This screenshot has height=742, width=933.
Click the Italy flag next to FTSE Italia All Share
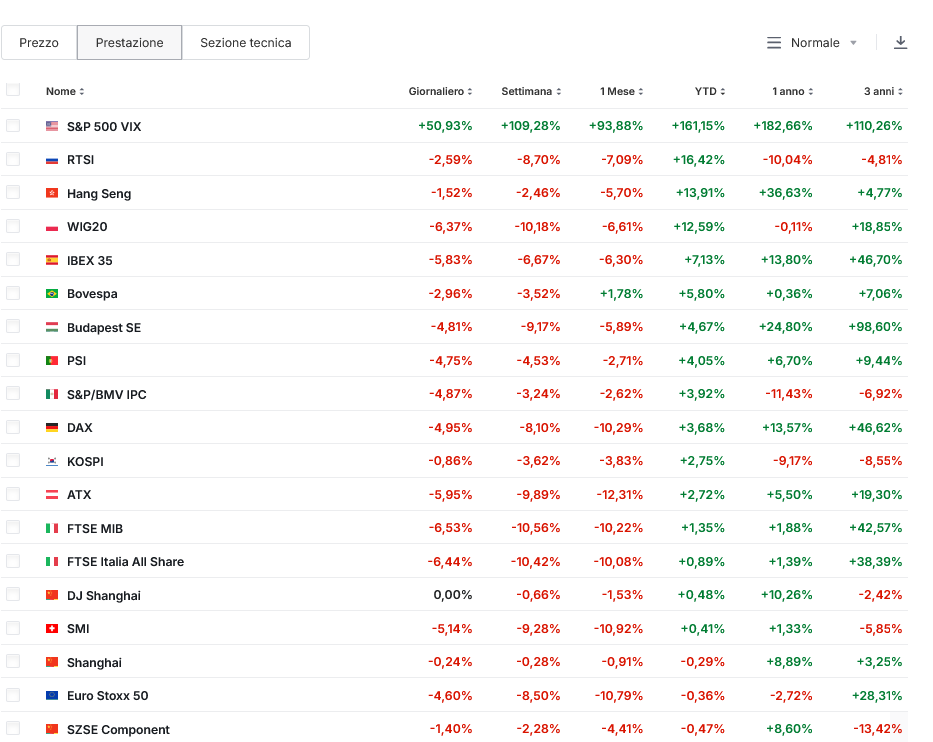coord(52,562)
